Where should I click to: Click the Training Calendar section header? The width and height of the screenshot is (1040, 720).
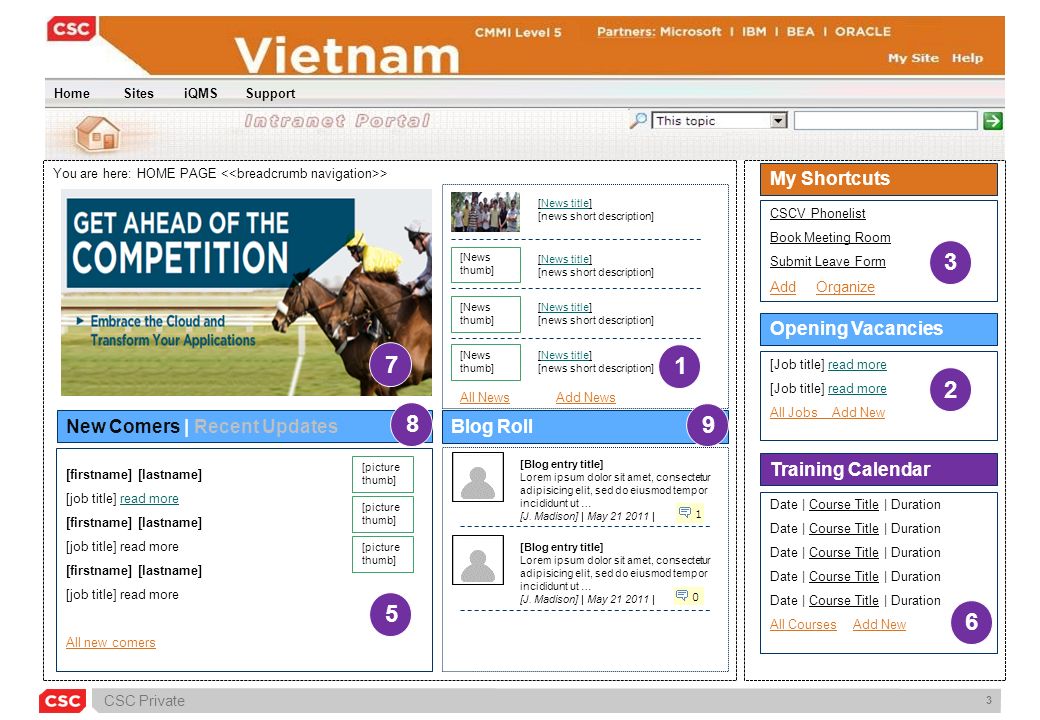(879, 469)
